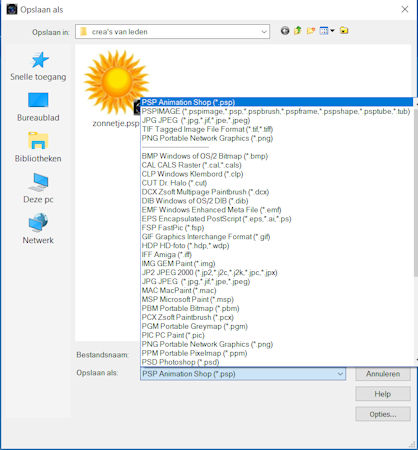Click the Annuleren button

pyautogui.click(x=383, y=374)
